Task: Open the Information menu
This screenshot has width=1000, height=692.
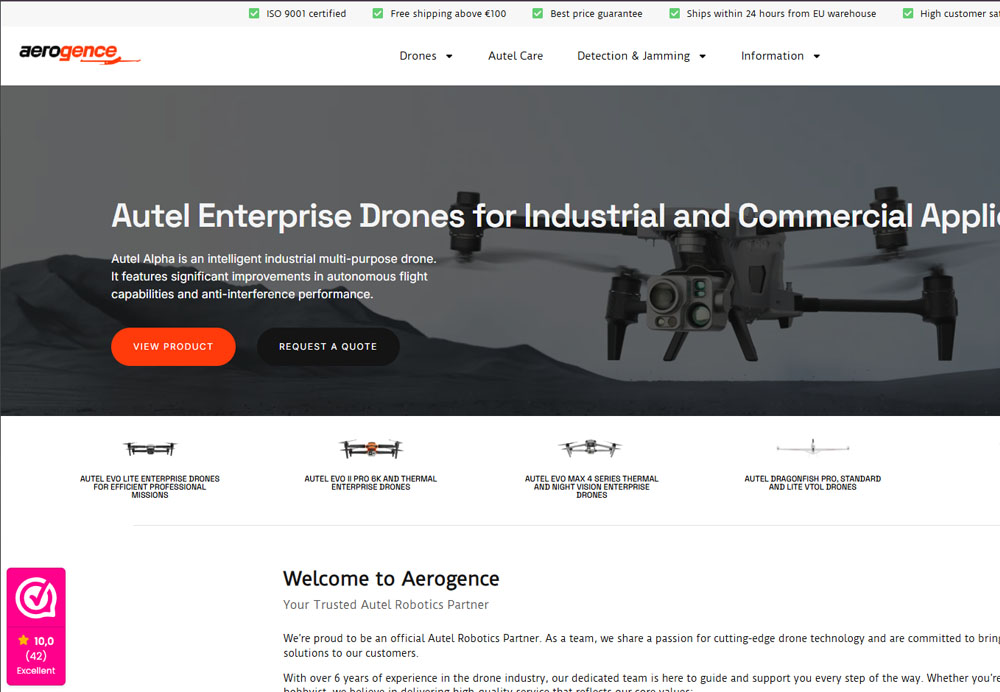Action: point(772,56)
